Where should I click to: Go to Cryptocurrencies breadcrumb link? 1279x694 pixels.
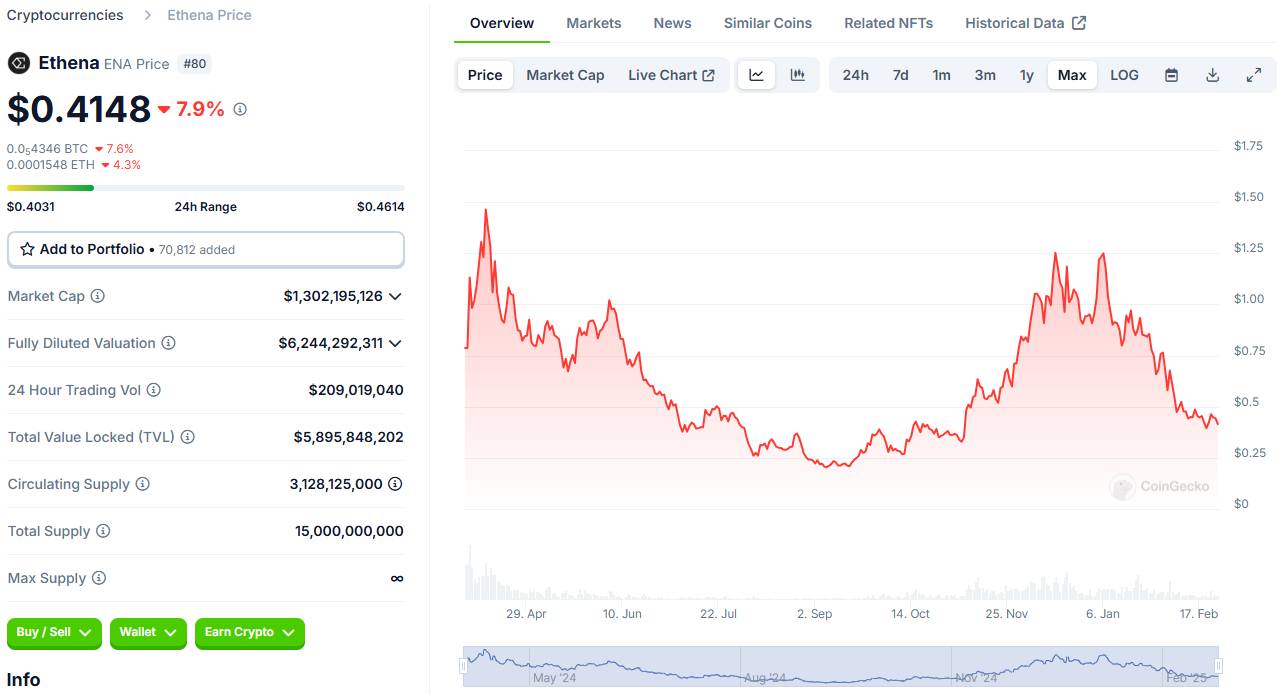pos(65,15)
